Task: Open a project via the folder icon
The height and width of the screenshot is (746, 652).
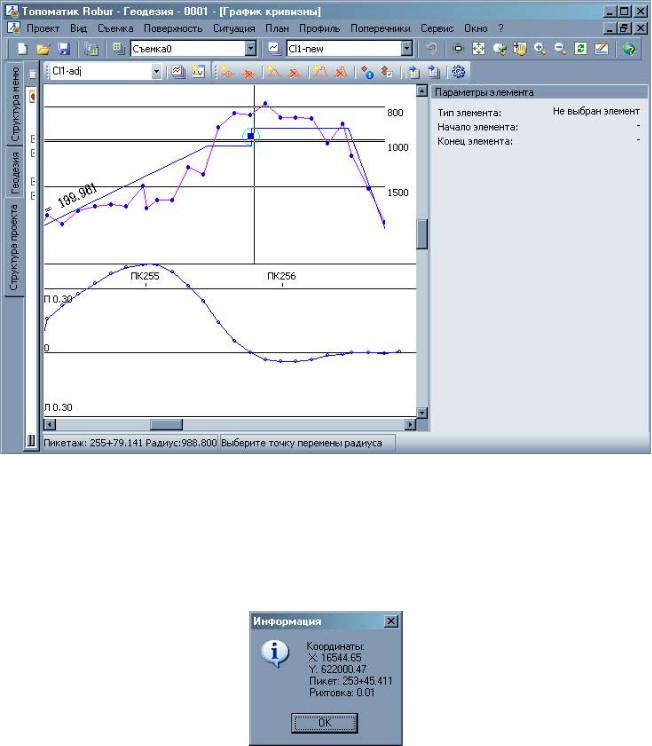Action: [x=43, y=49]
